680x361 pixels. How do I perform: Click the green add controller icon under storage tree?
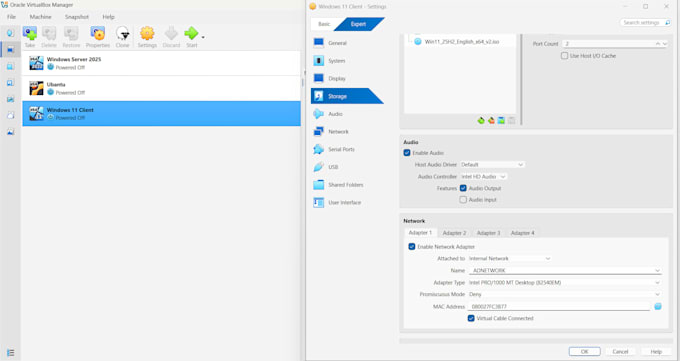pos(481,120)
